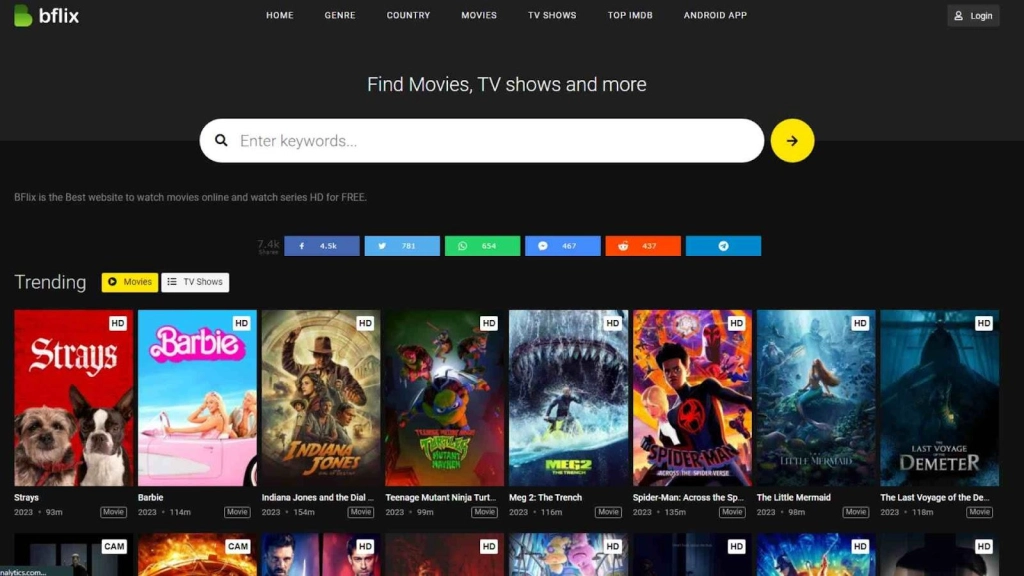Share via WhatsApp
The image size is (1024, 576).
point(482,245)
